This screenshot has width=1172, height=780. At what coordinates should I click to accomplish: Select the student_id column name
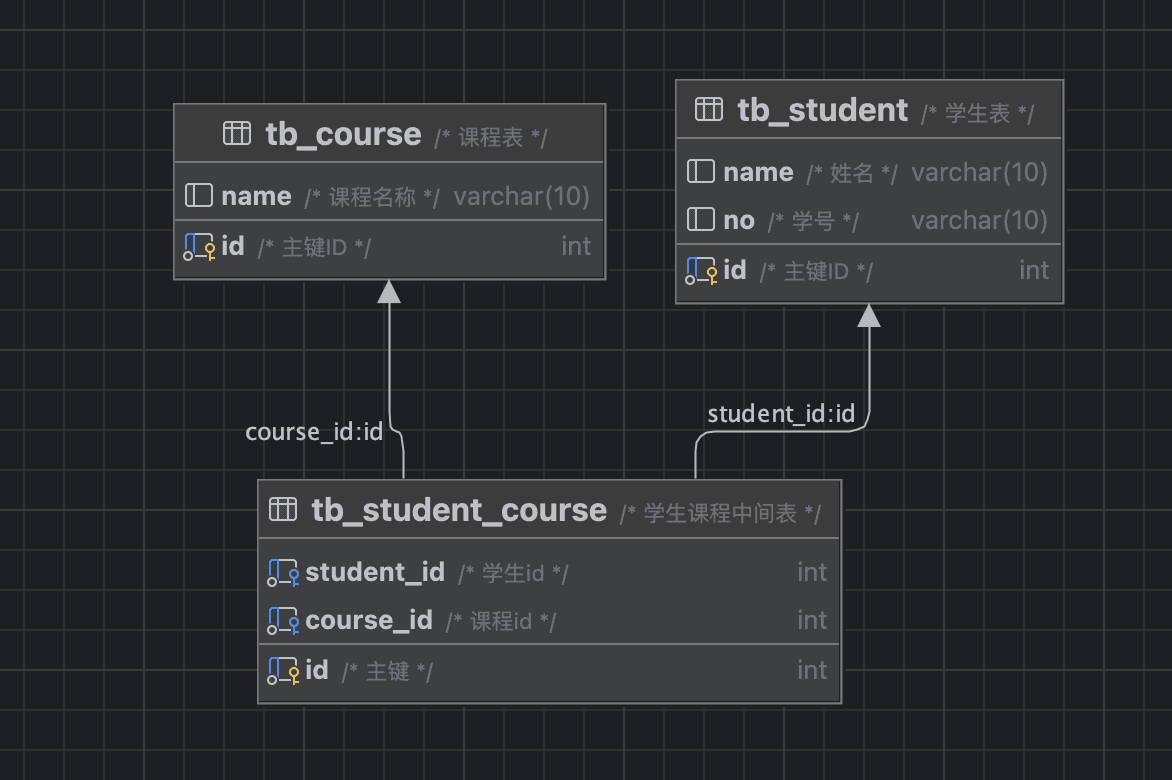click(375, 572)
